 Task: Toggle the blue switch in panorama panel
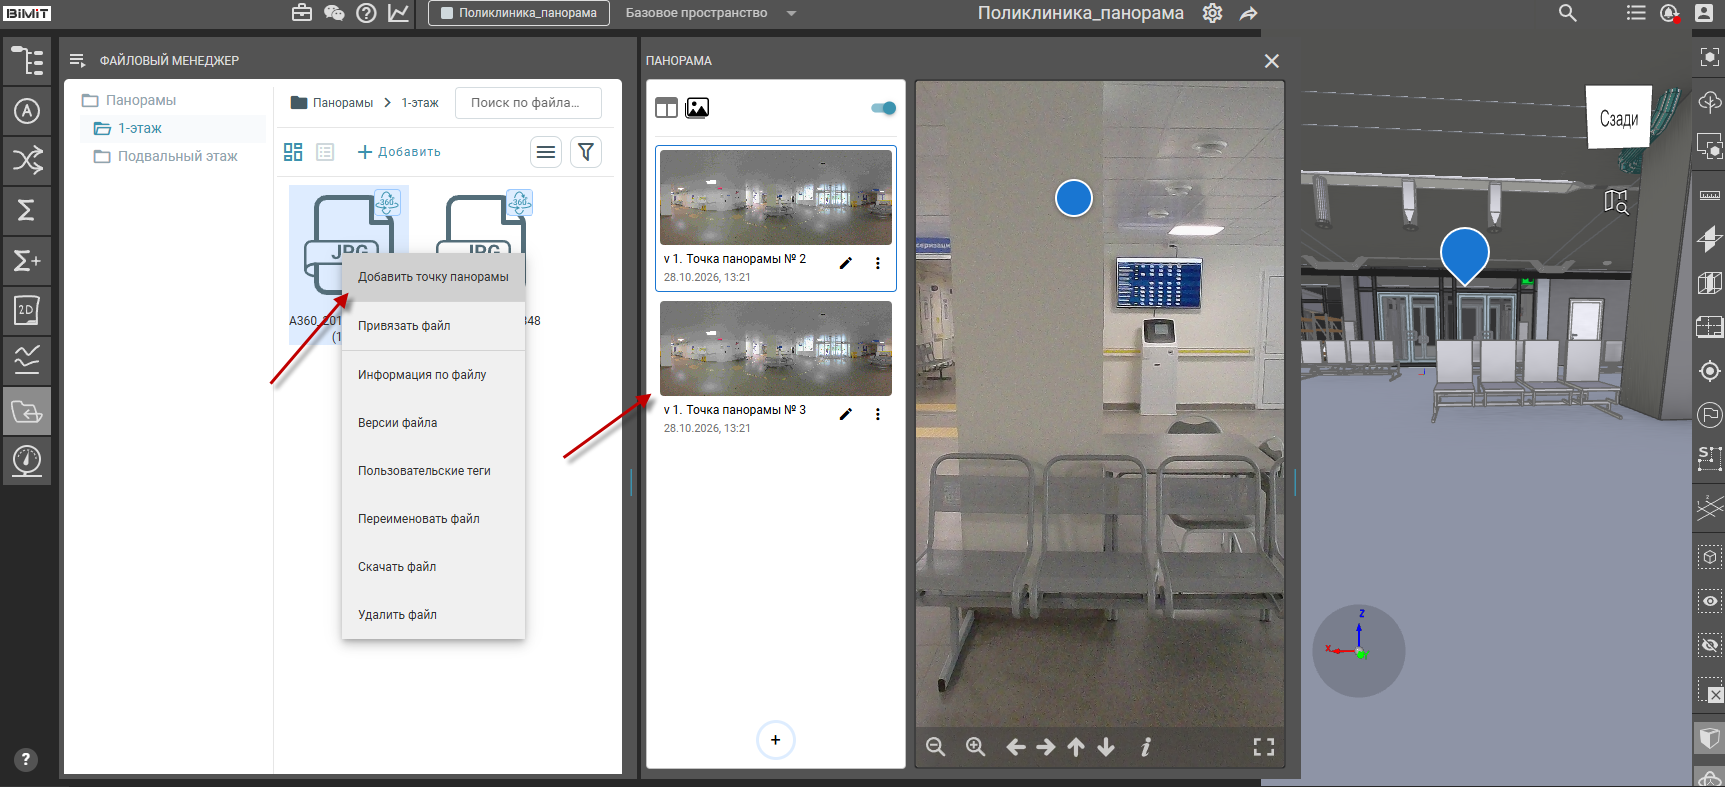click(x=883, y=108)
